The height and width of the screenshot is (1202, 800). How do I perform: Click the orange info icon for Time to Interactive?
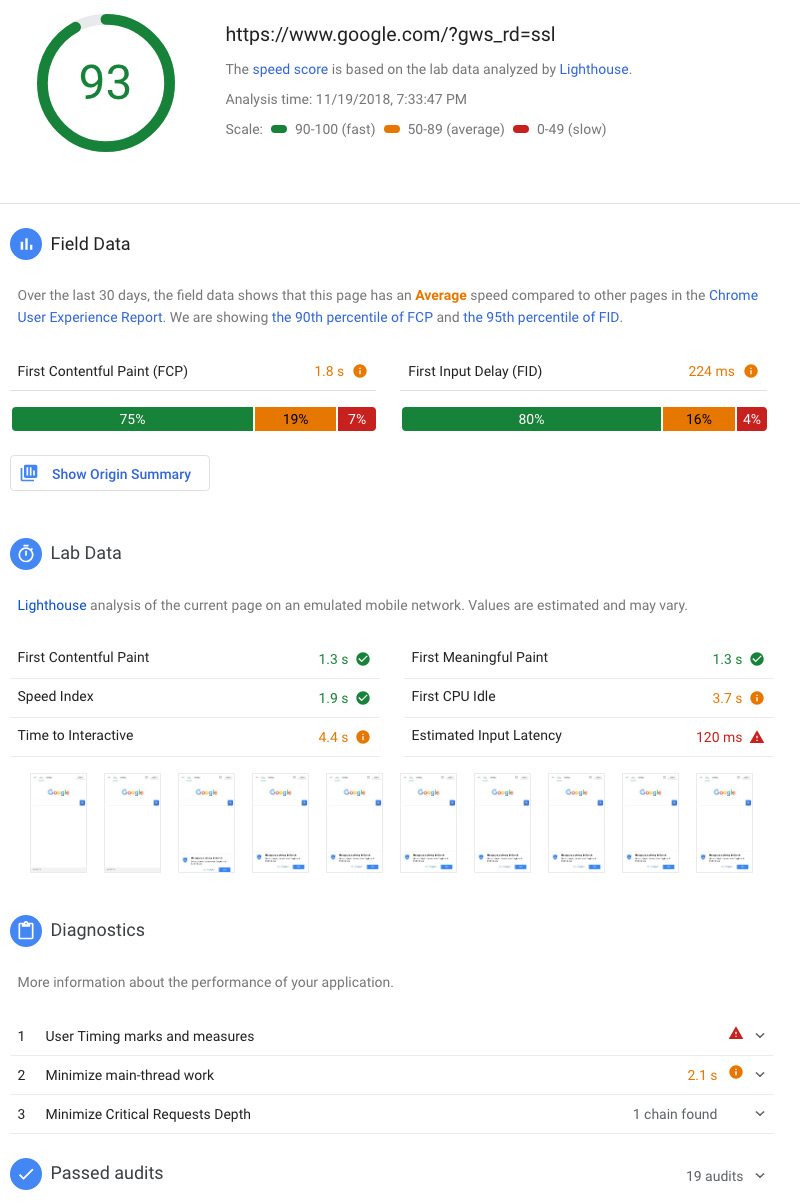(363, 737)
